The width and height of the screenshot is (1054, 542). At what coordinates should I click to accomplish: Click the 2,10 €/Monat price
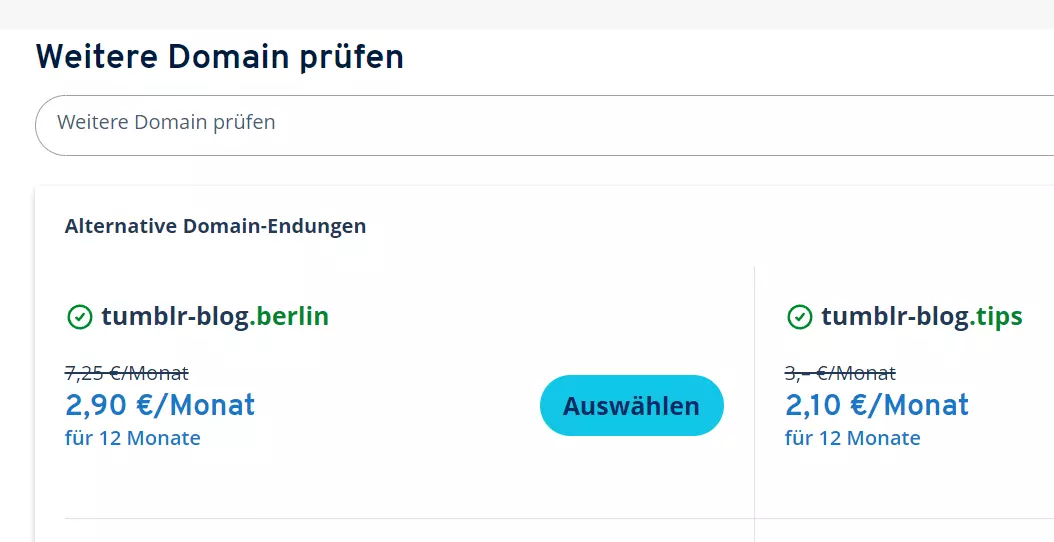(877, 405)
